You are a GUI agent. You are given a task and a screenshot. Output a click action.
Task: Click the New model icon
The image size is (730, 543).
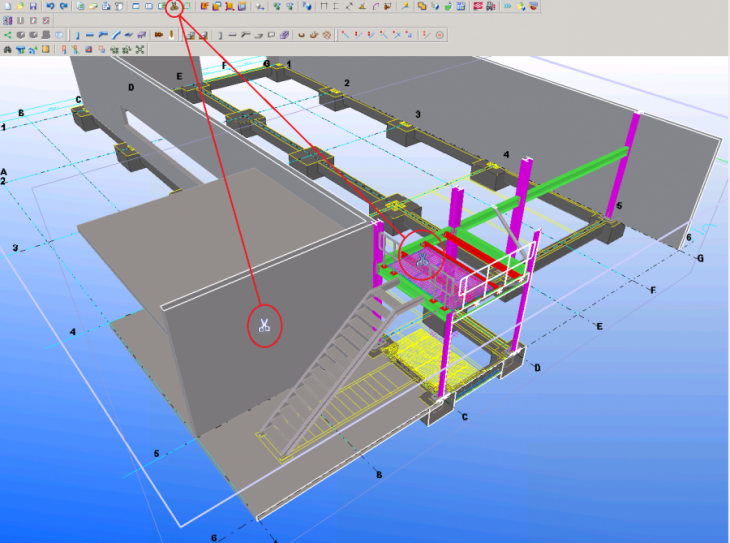7,6
